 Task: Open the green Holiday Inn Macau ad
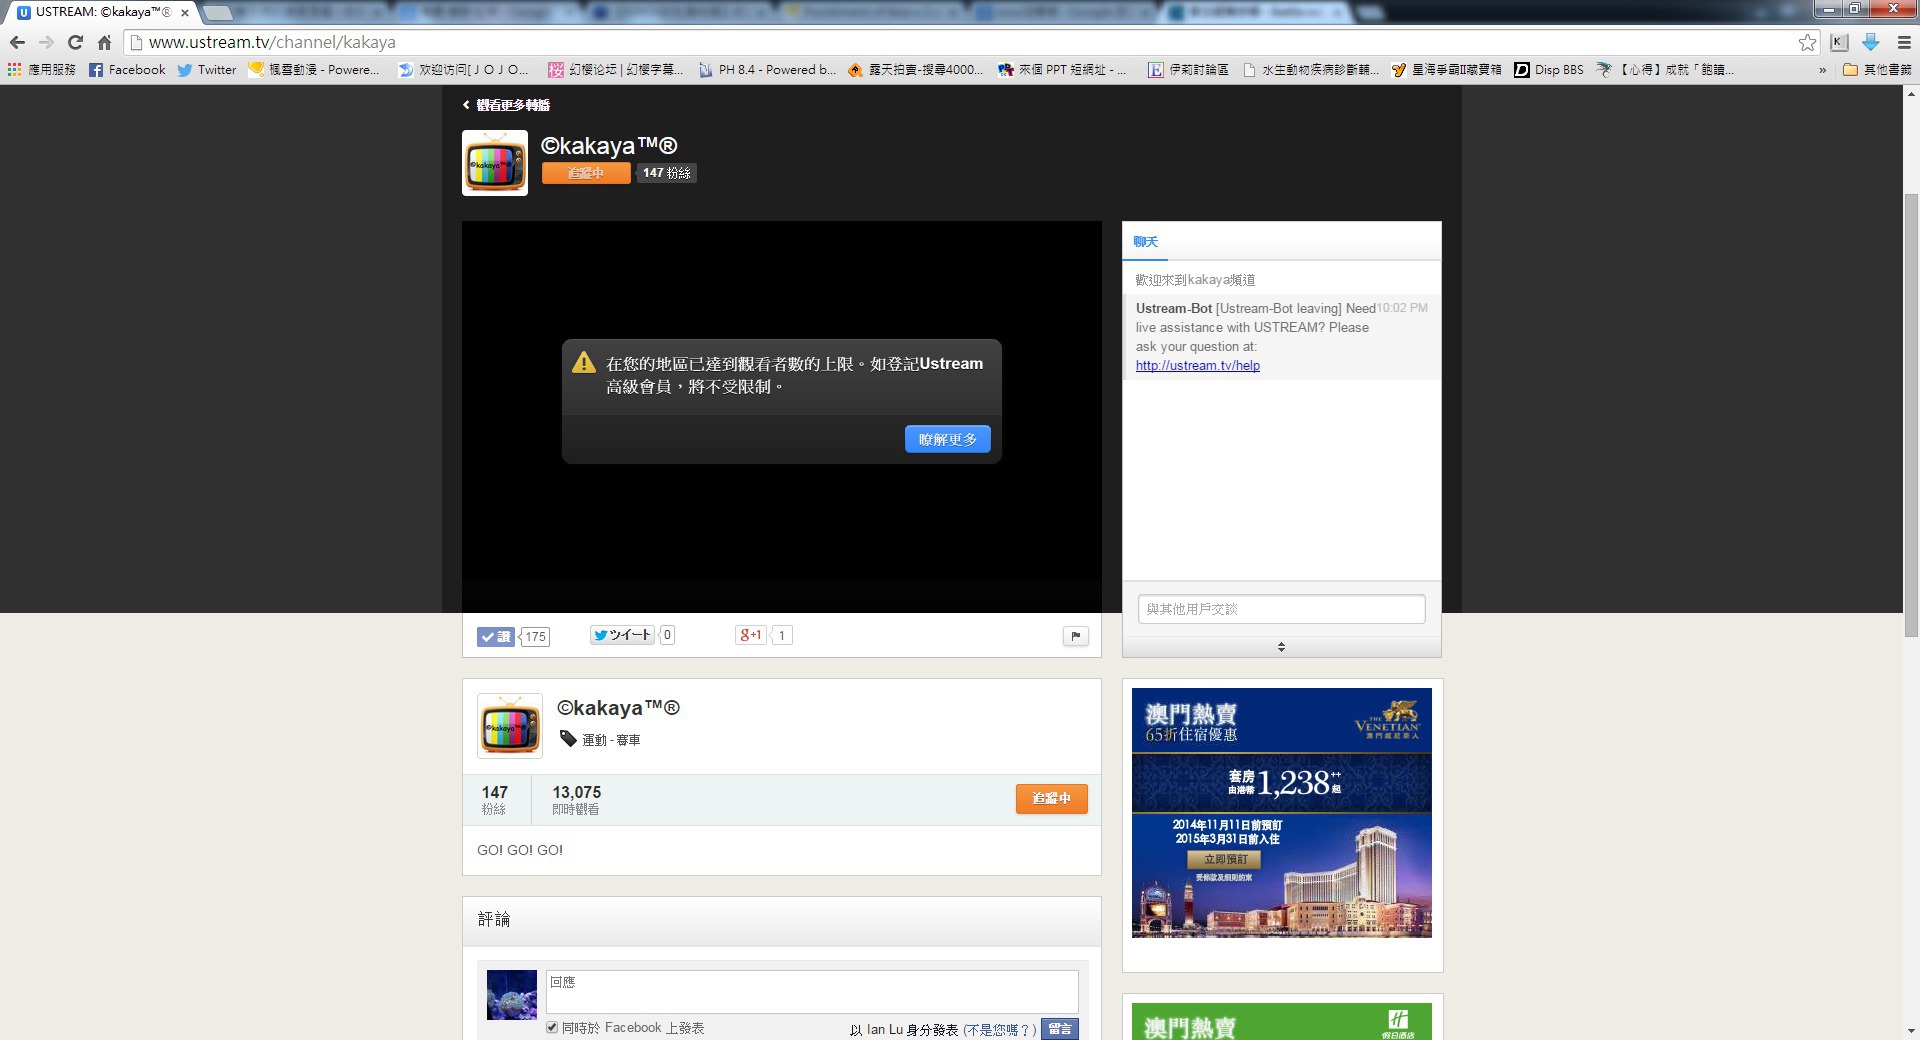tap(1281, 1021)
